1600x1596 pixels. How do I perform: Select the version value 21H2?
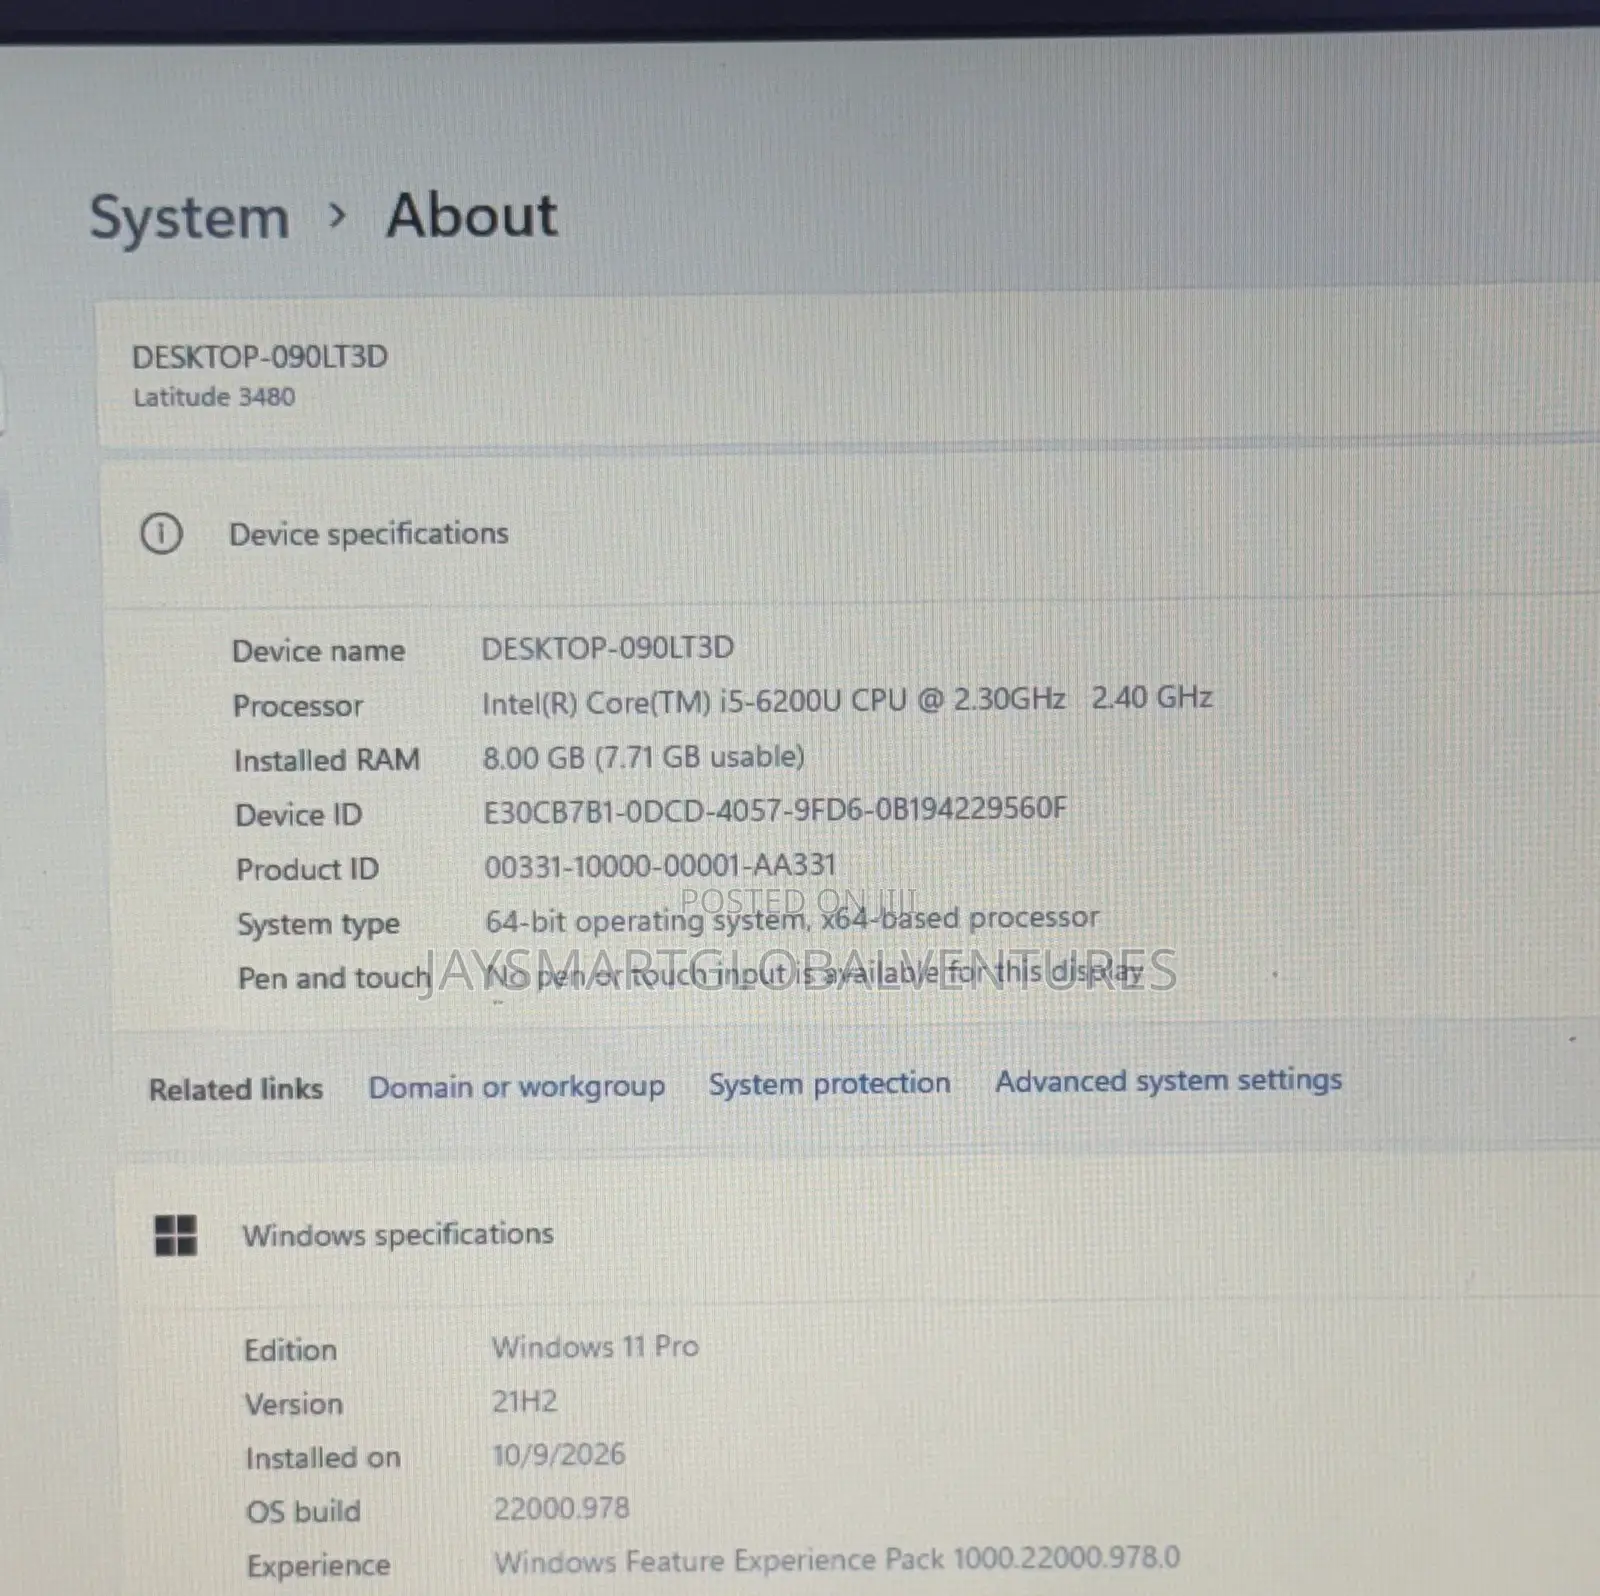(x=525, y=1402)
